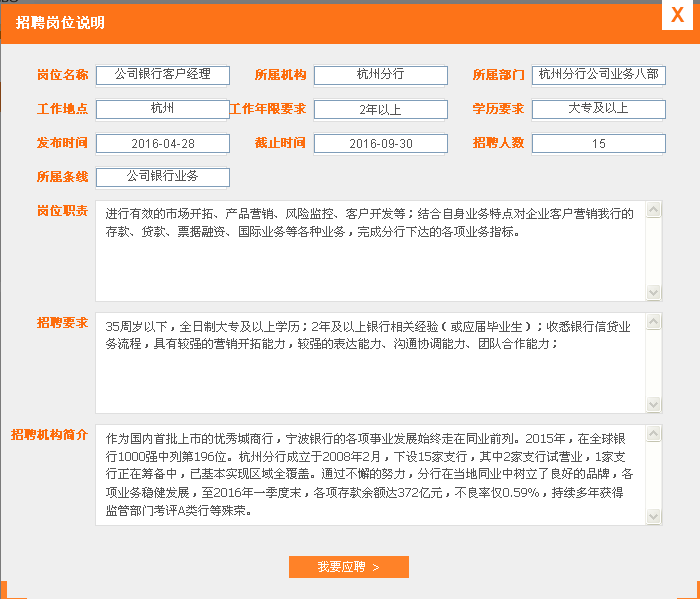This screenshot has width=700, height=599.
Task: Click the 我要应聘 apply button
Action: pyautogui.click(x=348, y=567)
